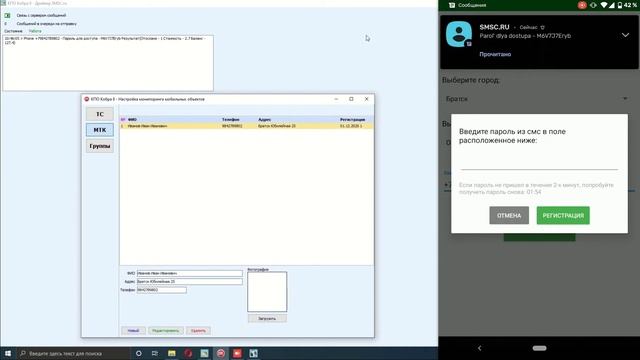Open Task View on the taskbar

(155, 353)
